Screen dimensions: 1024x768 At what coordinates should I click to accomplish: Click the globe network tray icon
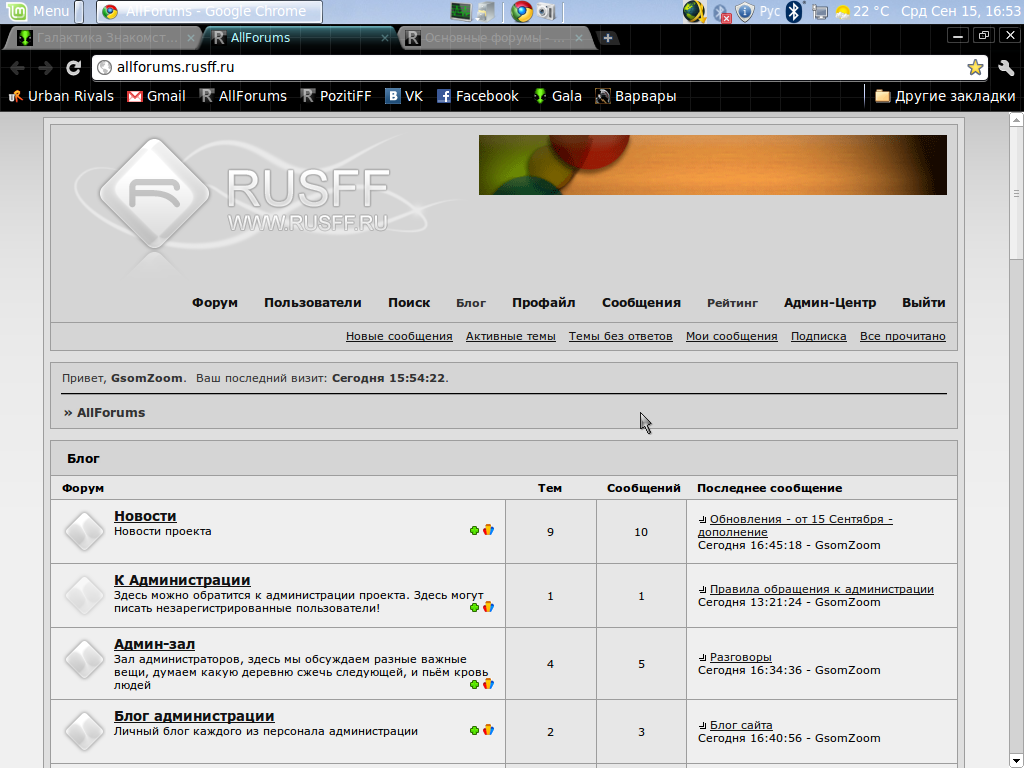click(x=694, y=11)
